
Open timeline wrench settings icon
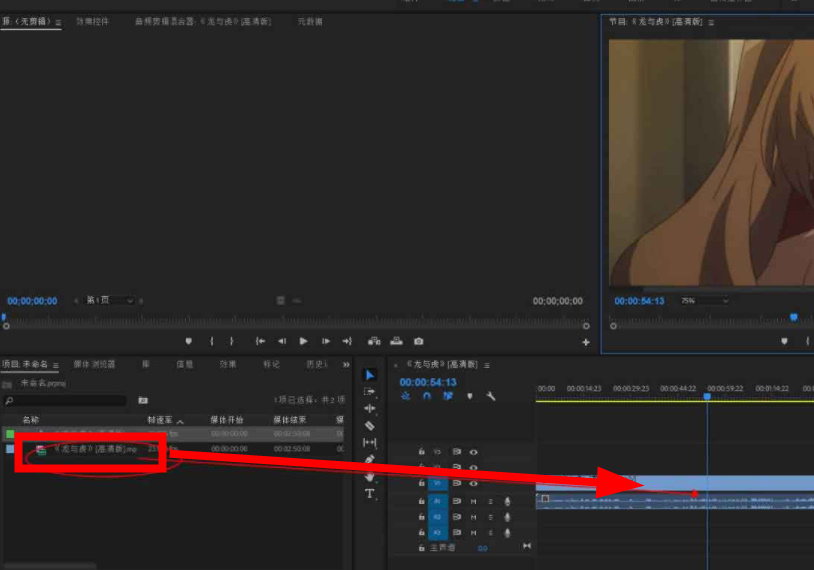(491, 396)
